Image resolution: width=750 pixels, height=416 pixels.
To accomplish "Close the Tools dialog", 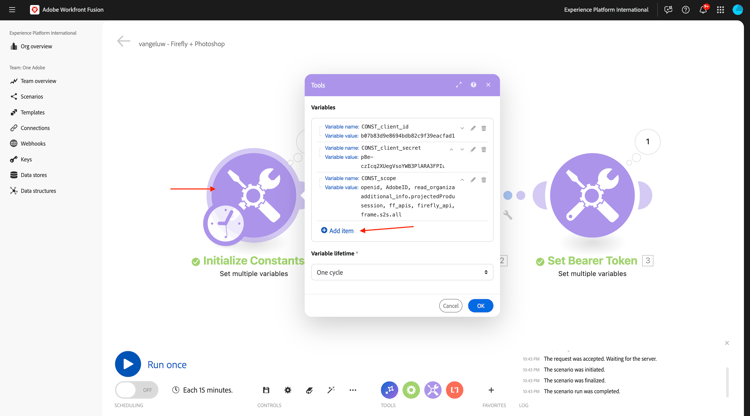I will pos(488,85).
